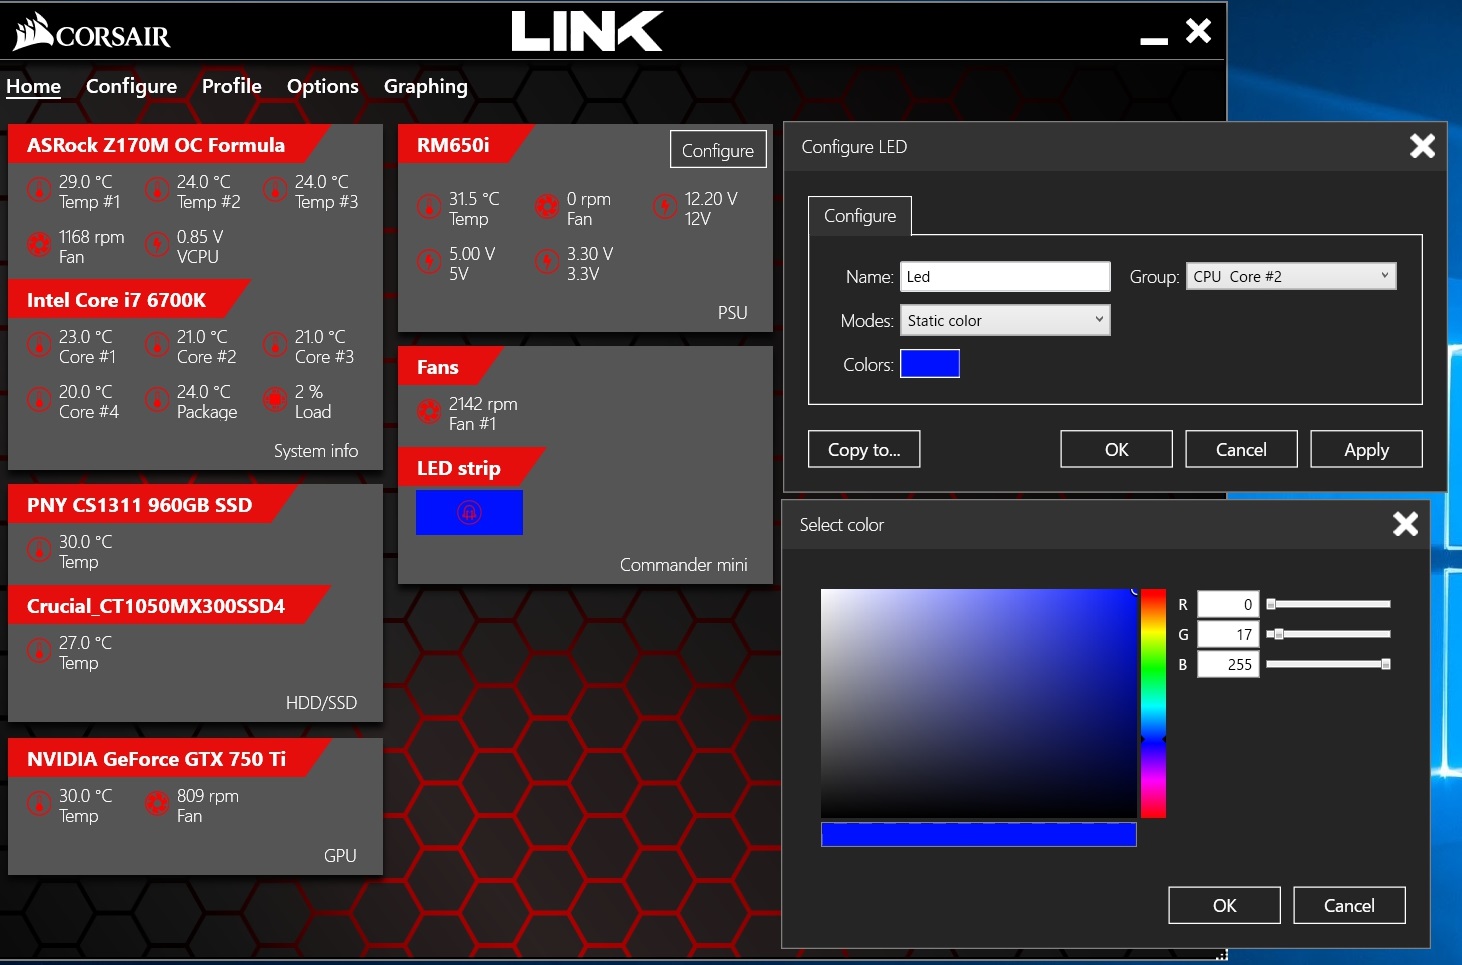This screenshot has width=1462, height=965.
Task: Click the Core #4 temperature icon
Action: click(39, 399)
